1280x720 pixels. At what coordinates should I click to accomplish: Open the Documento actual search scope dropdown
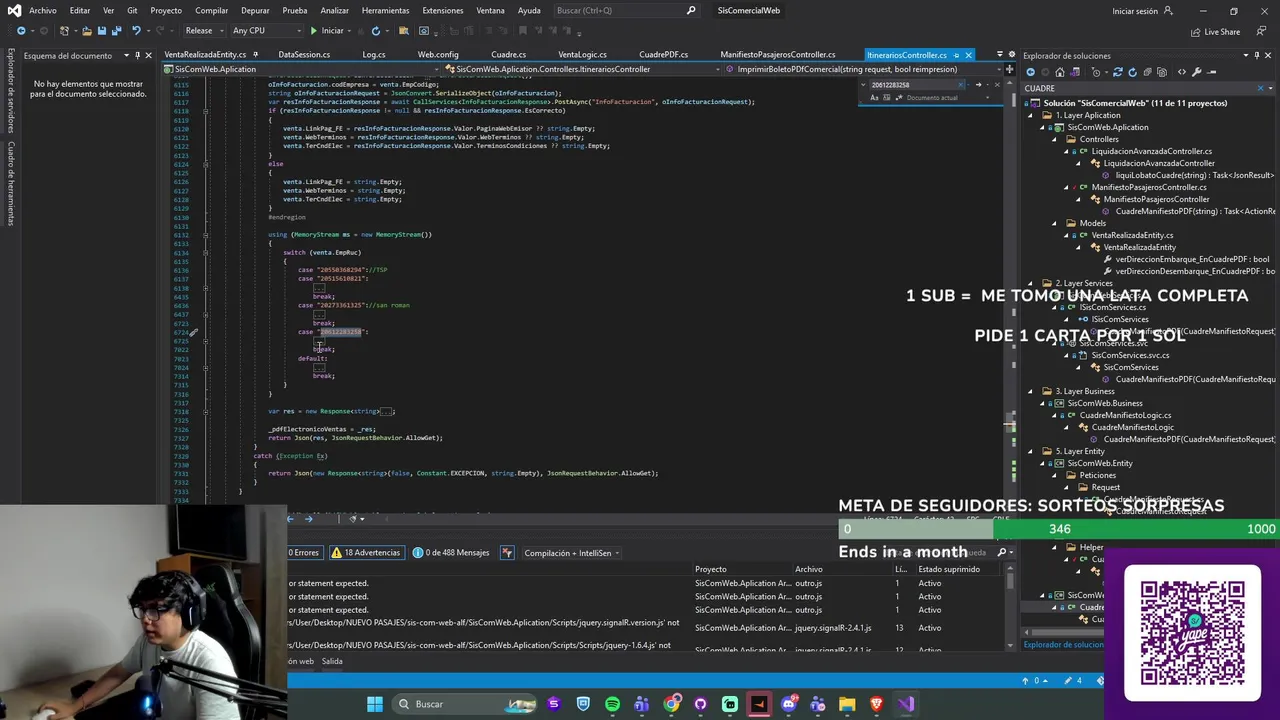[945, 98]
